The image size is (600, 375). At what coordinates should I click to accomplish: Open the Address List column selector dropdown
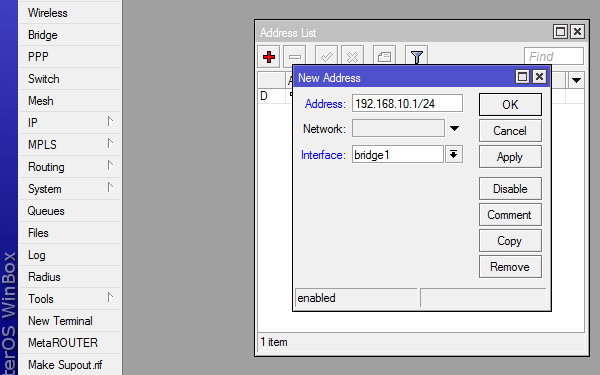pos(576,80)
